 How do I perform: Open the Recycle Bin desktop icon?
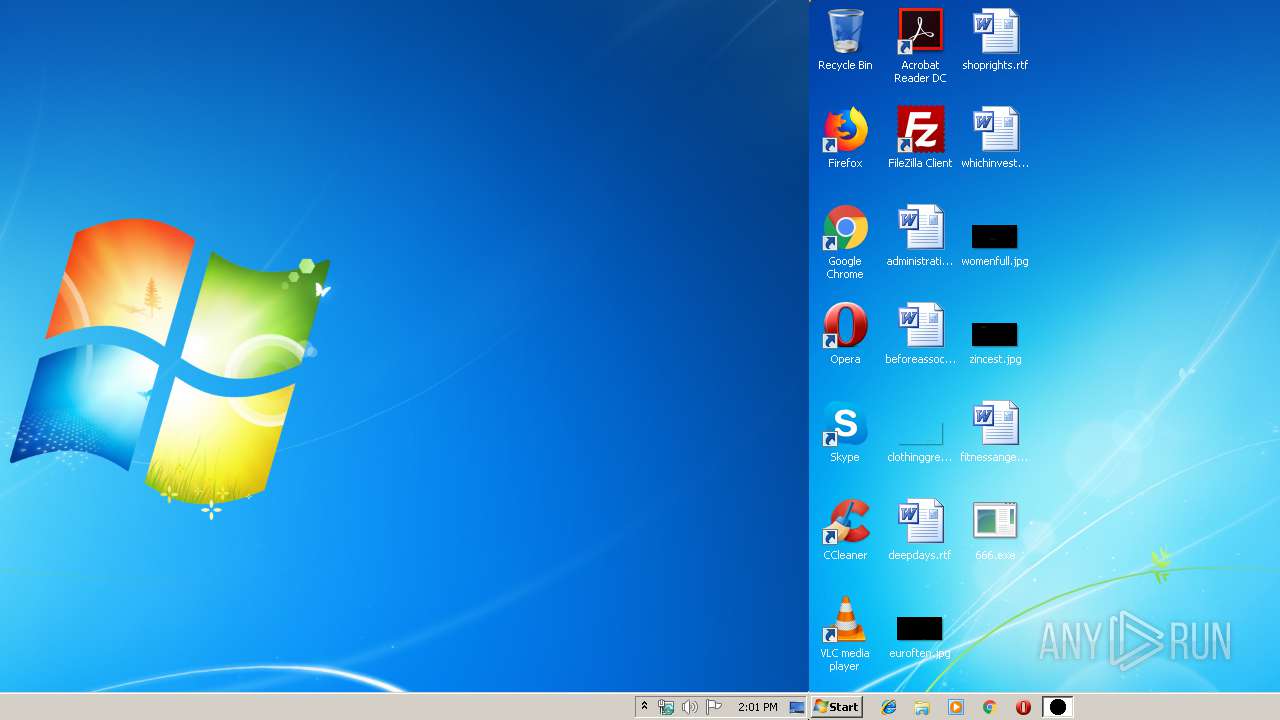[845, 40]
